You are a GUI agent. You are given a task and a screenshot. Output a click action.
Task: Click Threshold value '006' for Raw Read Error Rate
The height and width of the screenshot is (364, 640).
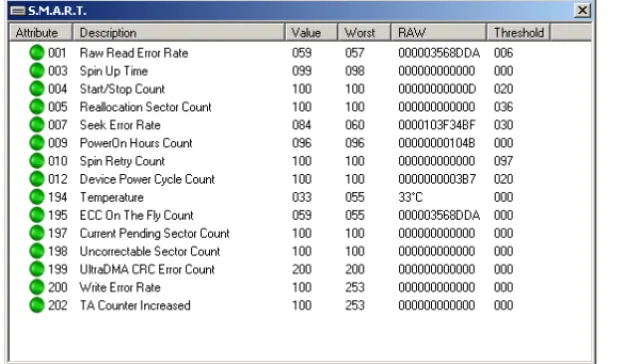(503, 53)
